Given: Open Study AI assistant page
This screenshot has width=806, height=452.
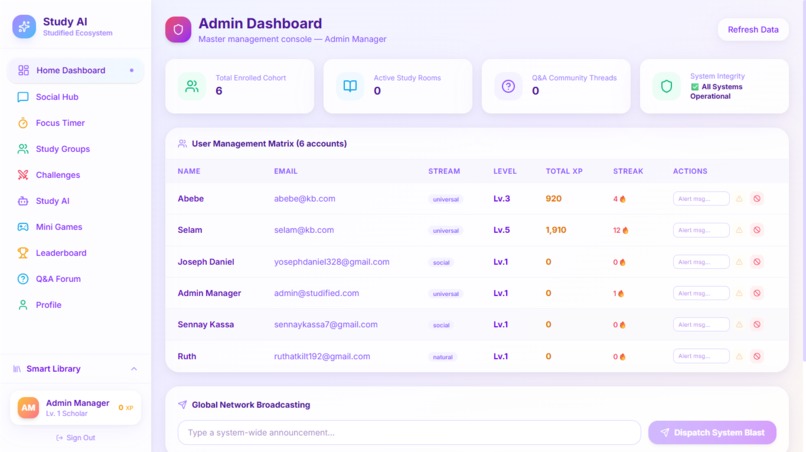Looking at the screenshot, I should 75,201.
